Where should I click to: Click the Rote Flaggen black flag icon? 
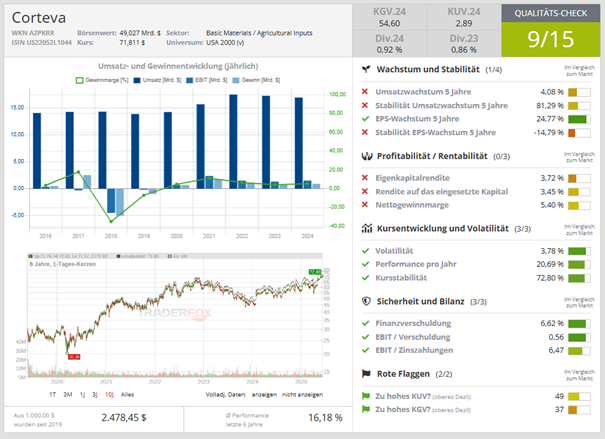pyautogui.click(x=366, y=374)
